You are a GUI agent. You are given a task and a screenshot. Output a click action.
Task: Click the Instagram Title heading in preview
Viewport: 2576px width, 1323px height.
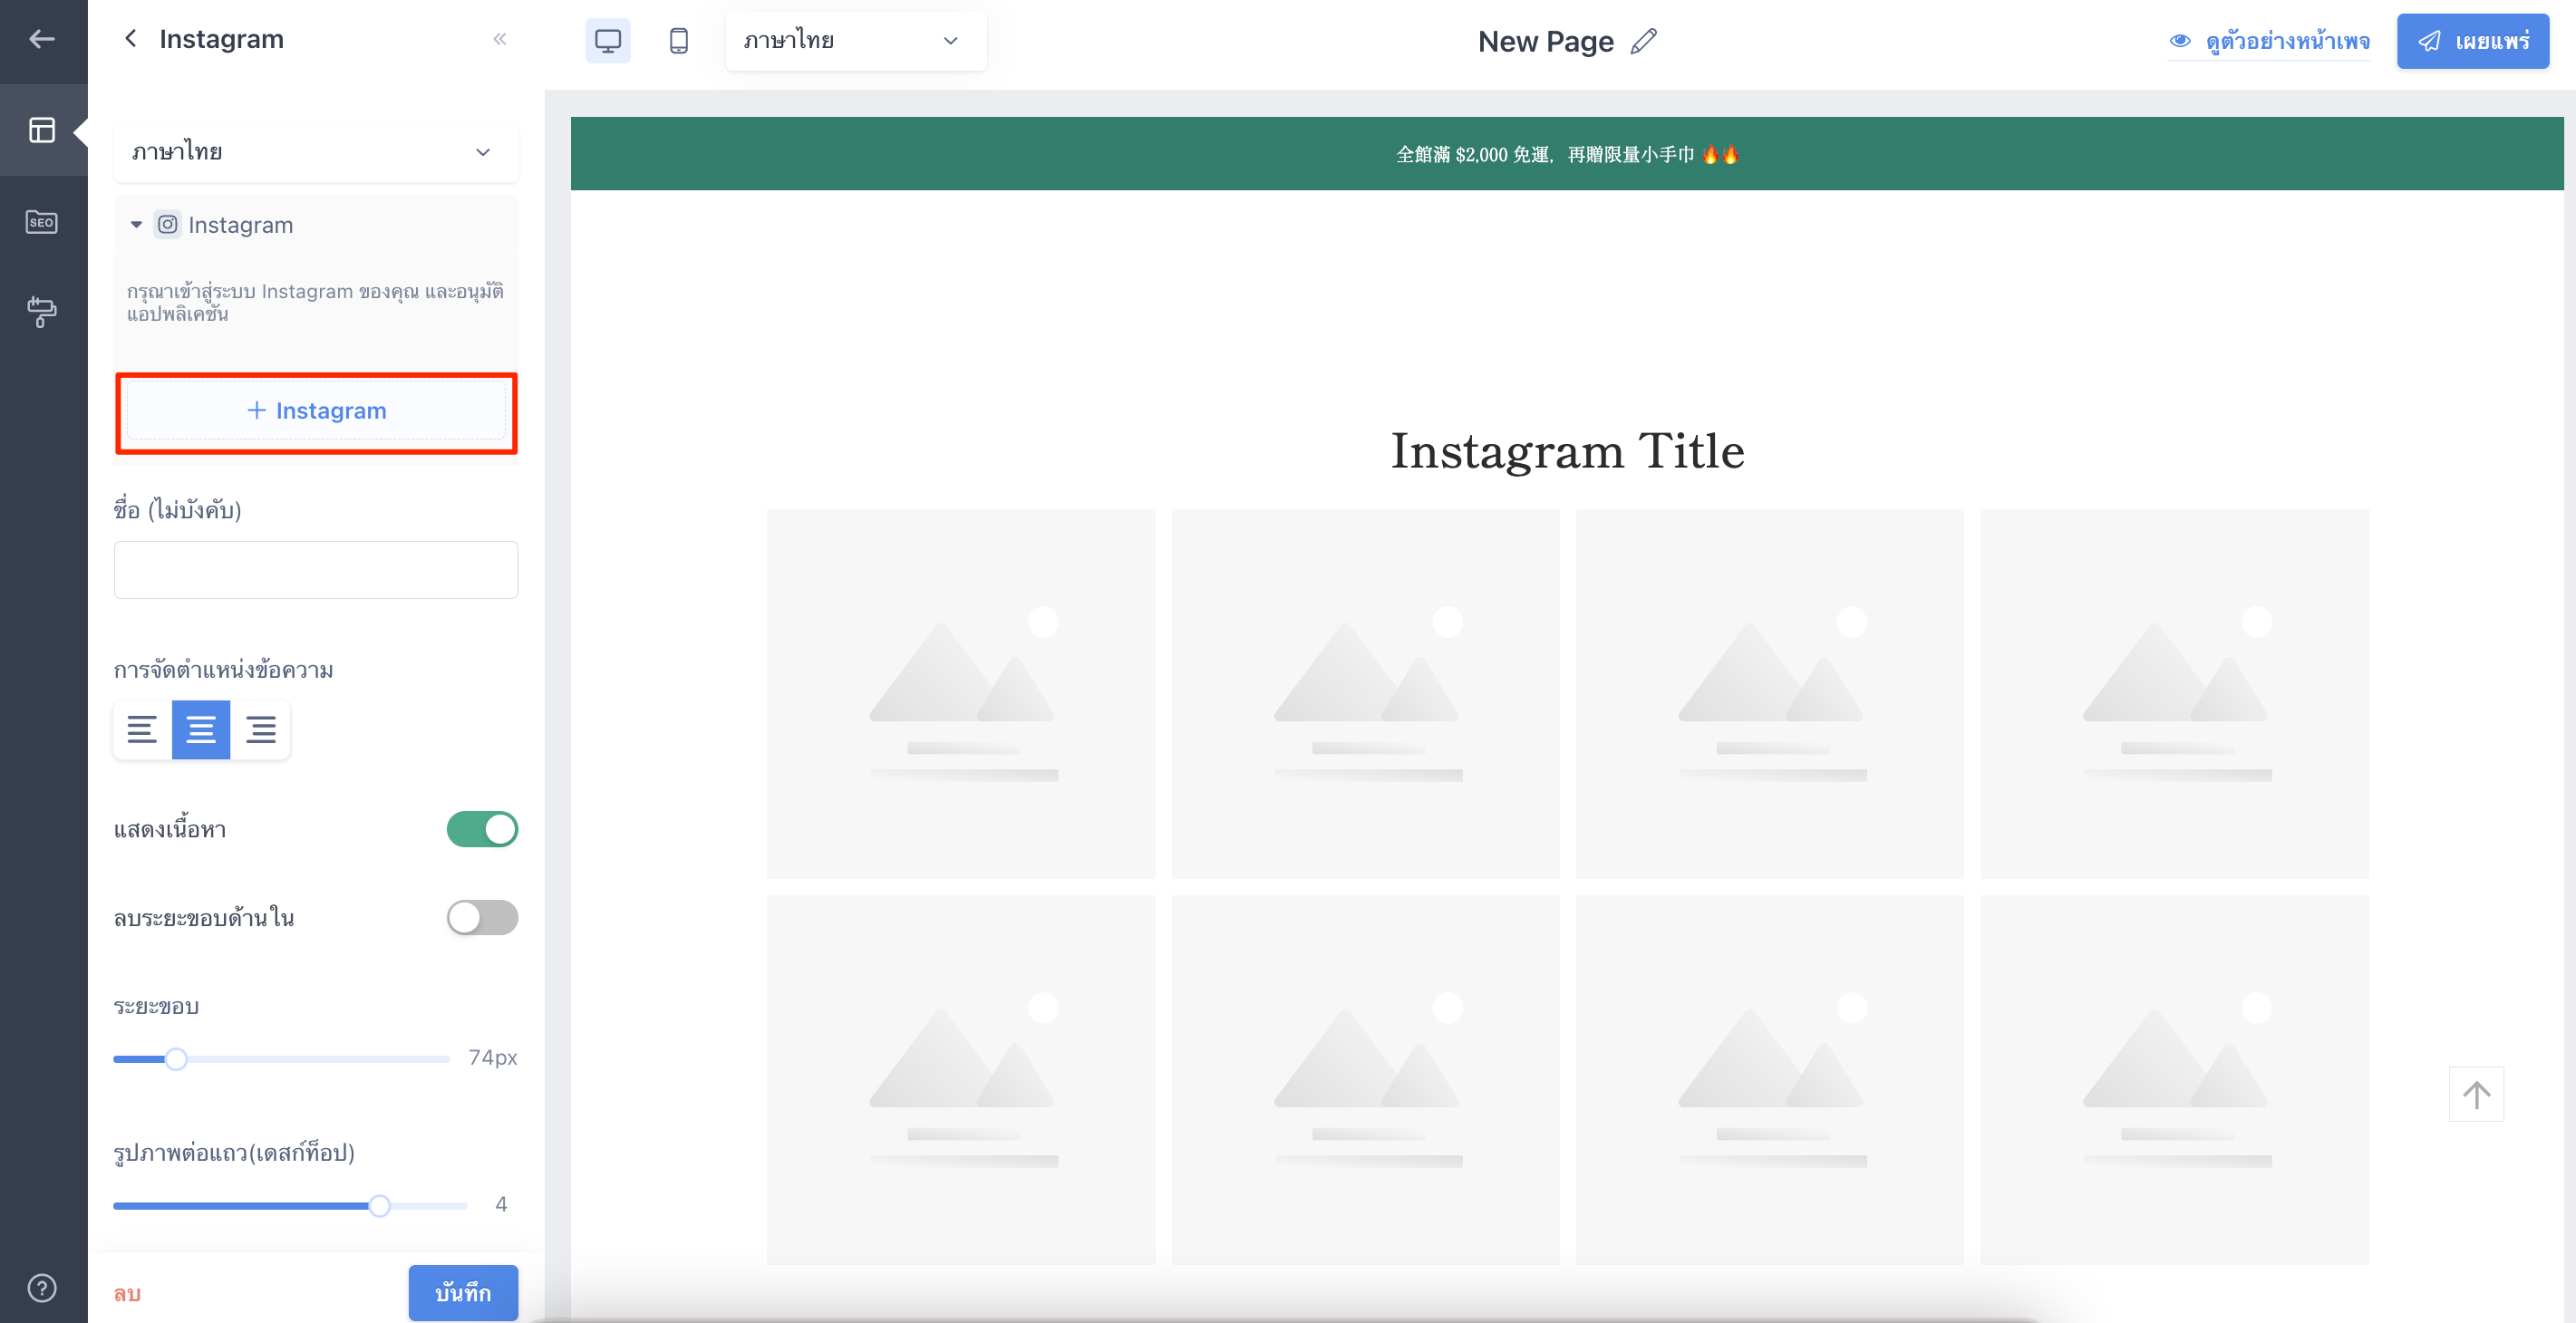point(1567,451)
